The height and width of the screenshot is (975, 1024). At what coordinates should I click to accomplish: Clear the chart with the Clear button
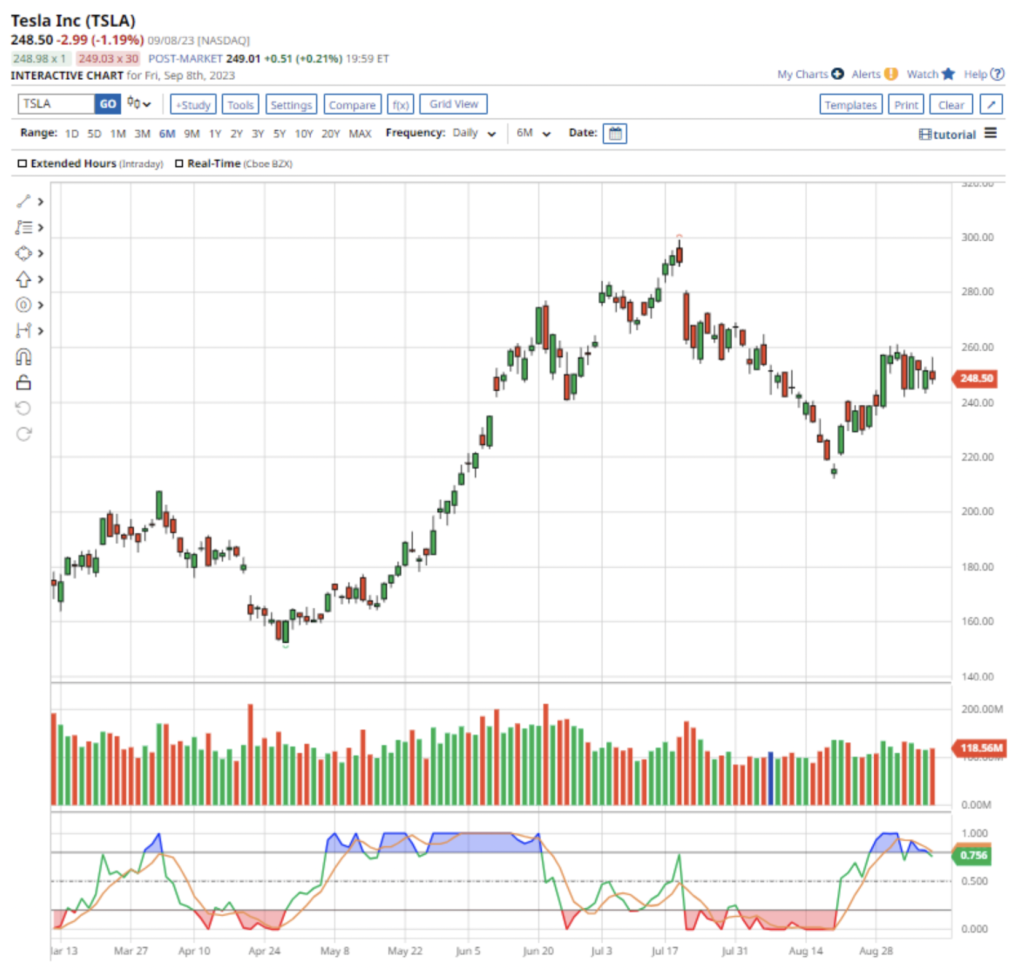(951, 104)
